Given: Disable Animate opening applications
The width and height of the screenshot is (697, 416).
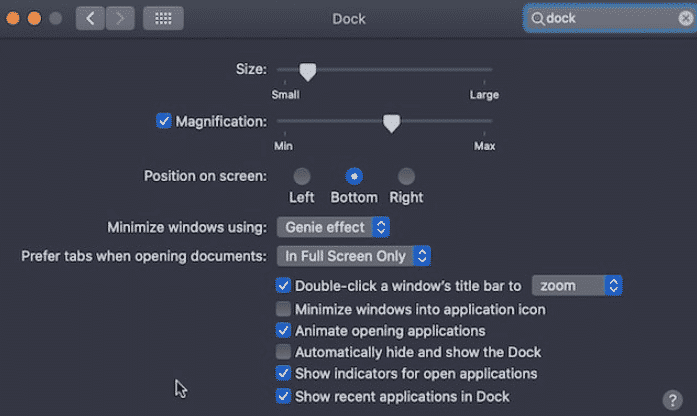Looking at the screenshot, I should 283,330.
